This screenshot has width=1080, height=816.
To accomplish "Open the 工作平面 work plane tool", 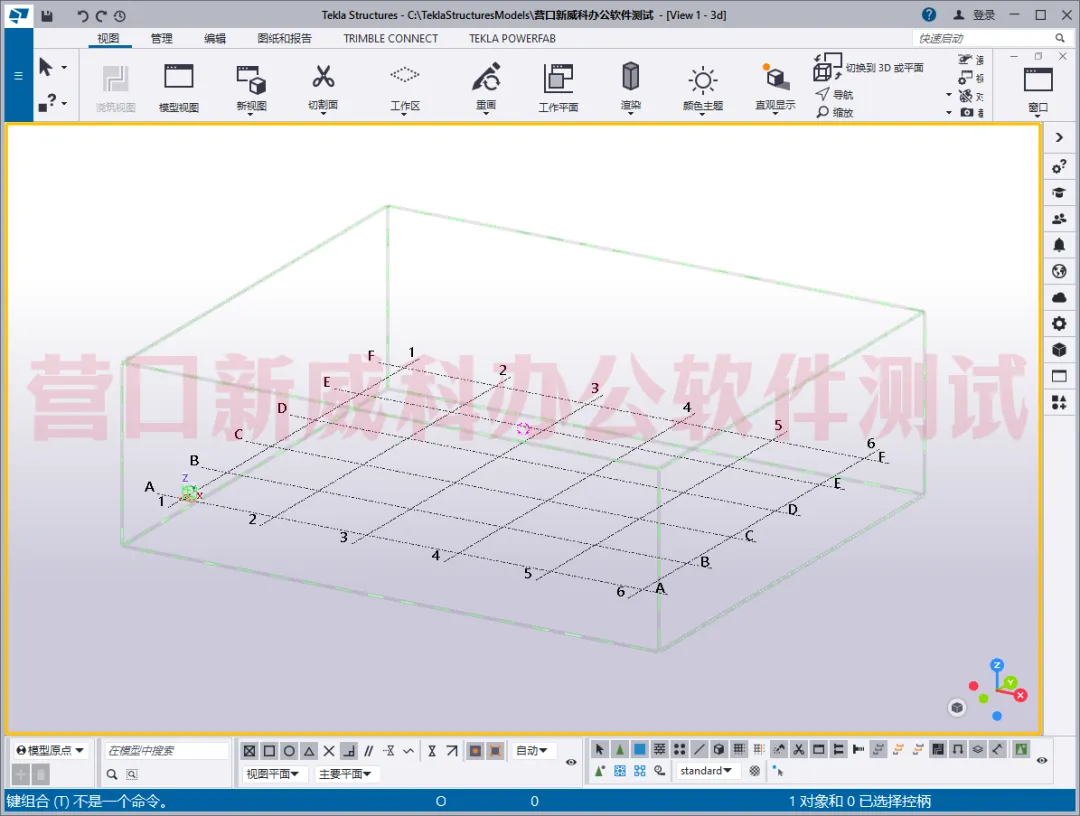I will 558,78.
